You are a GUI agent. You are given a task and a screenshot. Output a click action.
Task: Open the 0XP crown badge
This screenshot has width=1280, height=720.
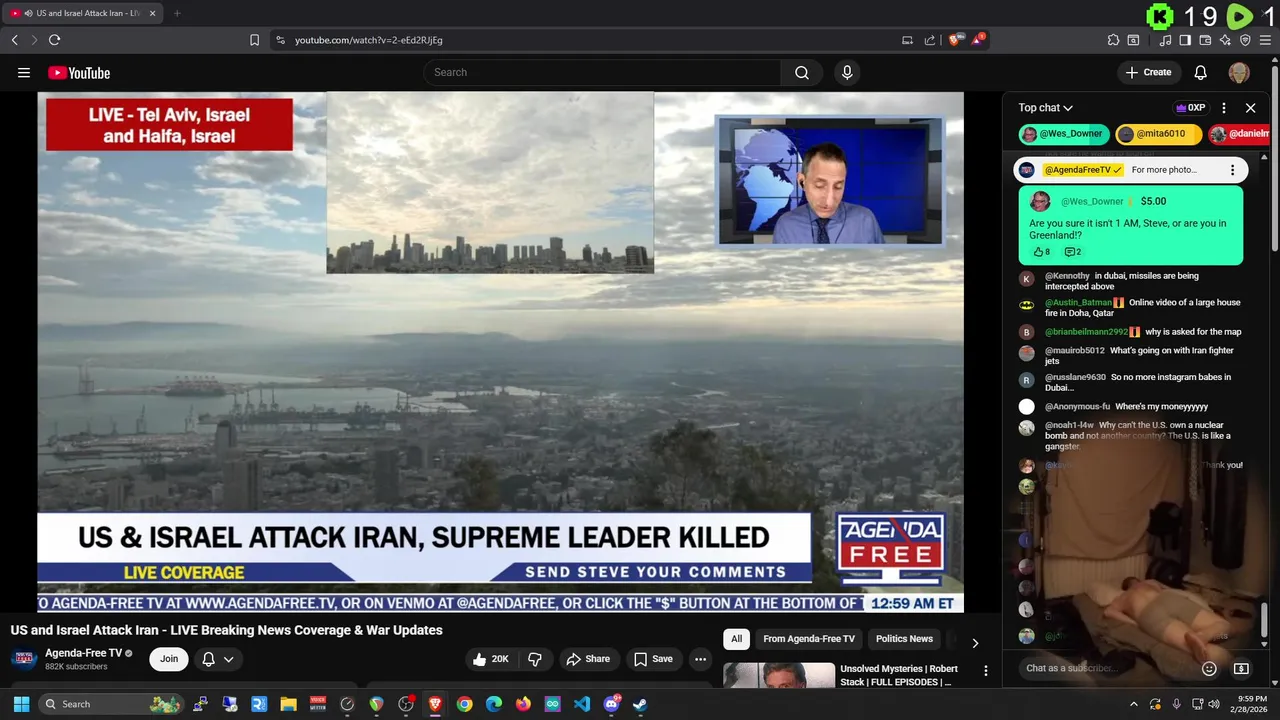point(1190,108)
